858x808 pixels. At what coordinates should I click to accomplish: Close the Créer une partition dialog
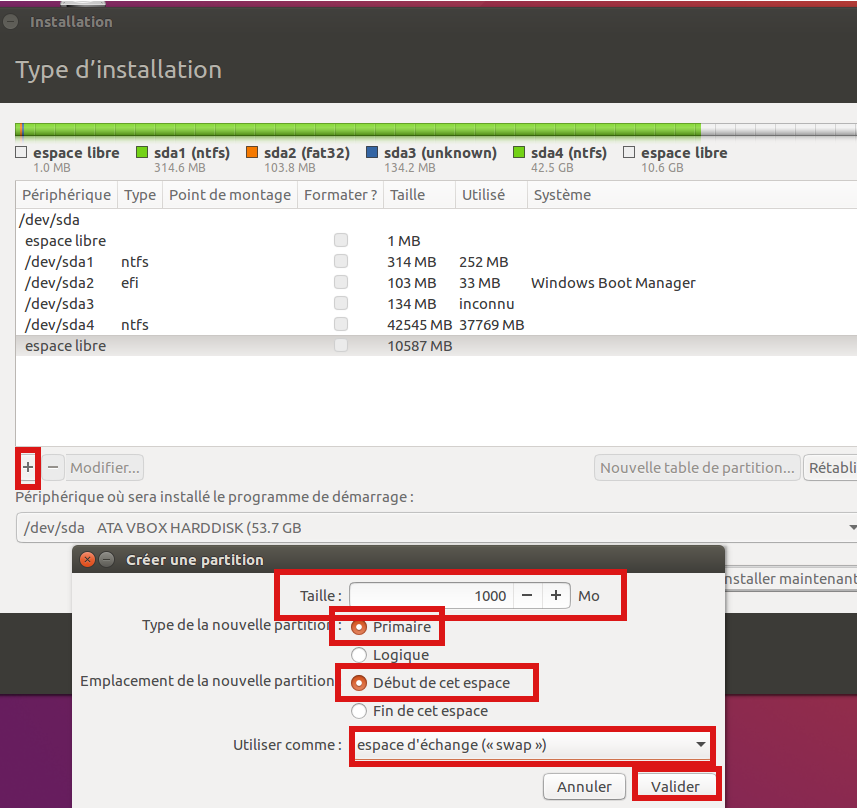pyautogui.click(x=87, y=560)
